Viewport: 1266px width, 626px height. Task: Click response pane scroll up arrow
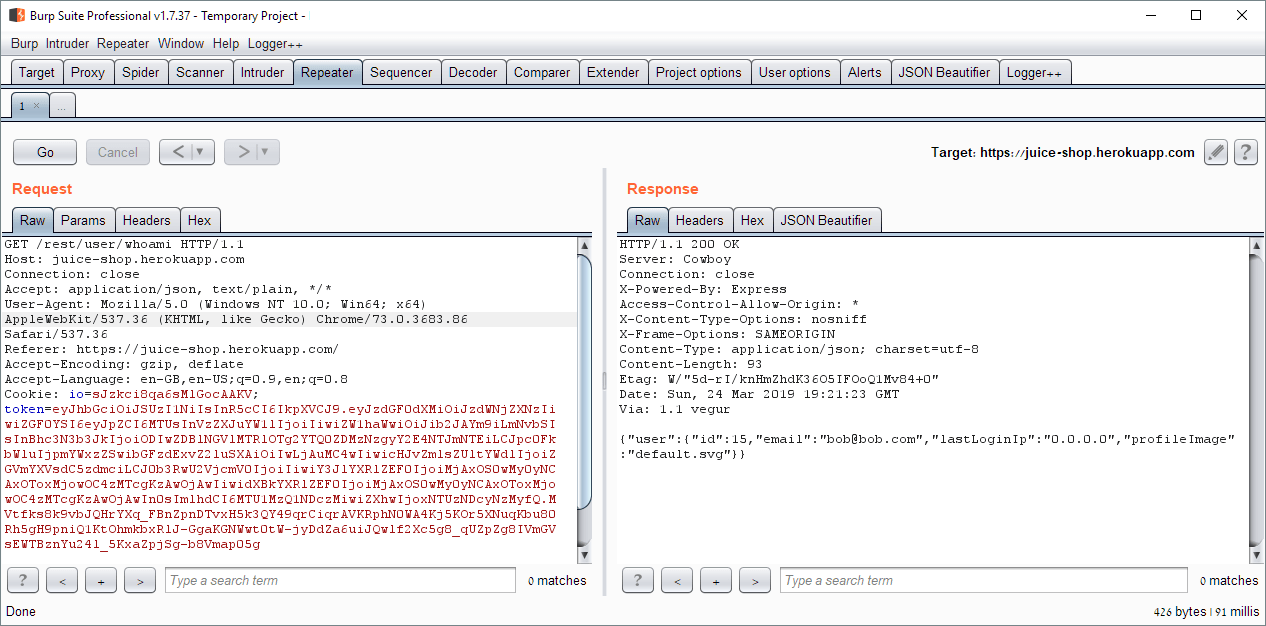(x=1256, y=246)
